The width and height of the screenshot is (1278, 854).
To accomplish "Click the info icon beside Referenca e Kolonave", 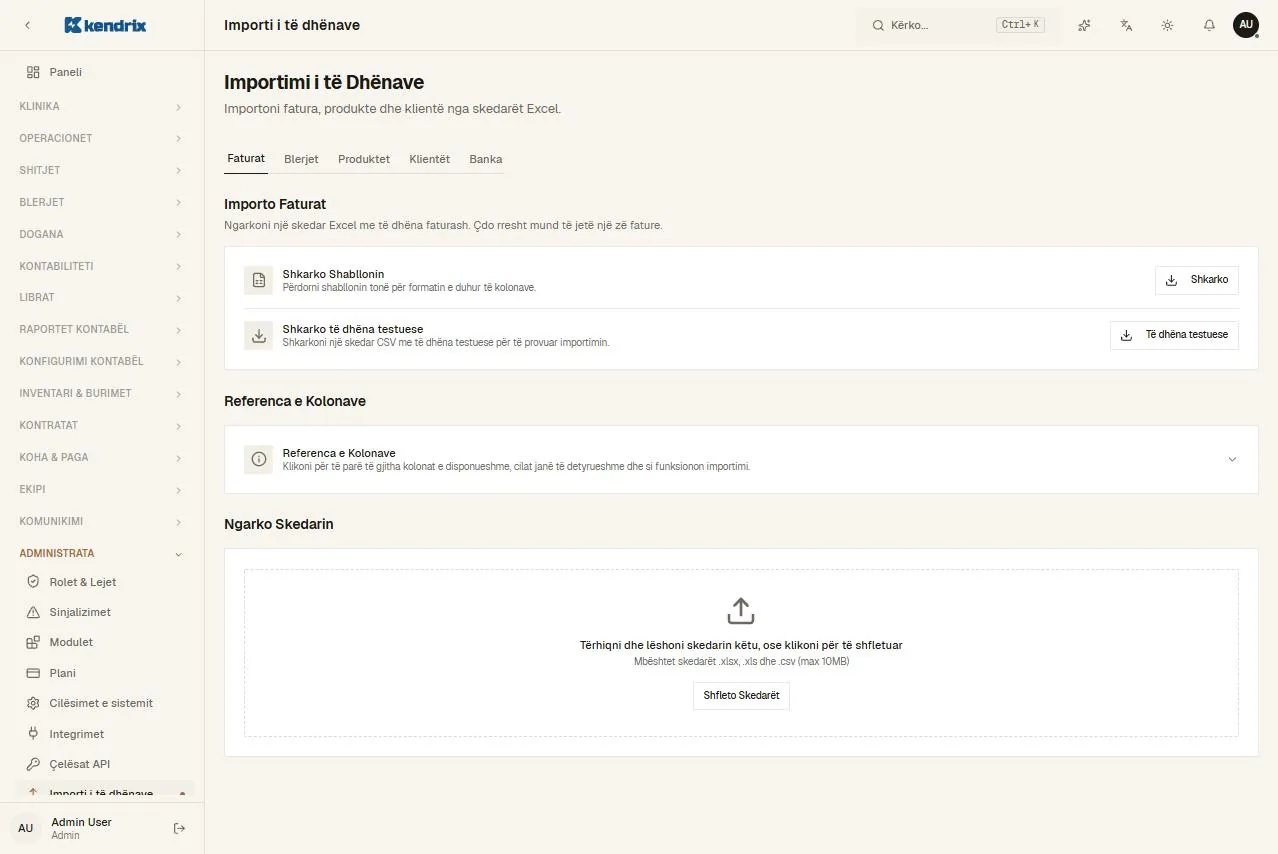I will tap(259, 459).
